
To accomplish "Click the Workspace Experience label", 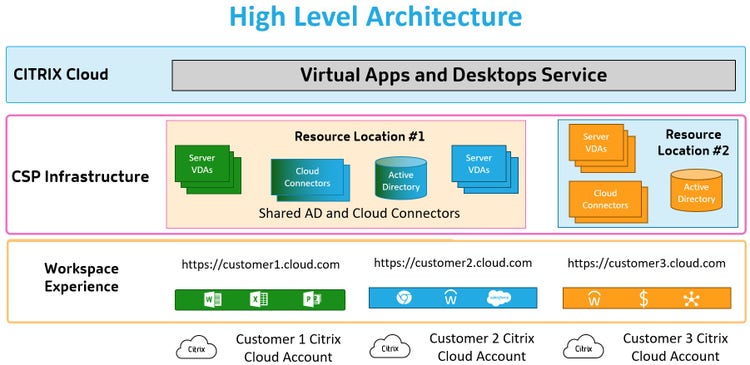I will tap(81, 277).
